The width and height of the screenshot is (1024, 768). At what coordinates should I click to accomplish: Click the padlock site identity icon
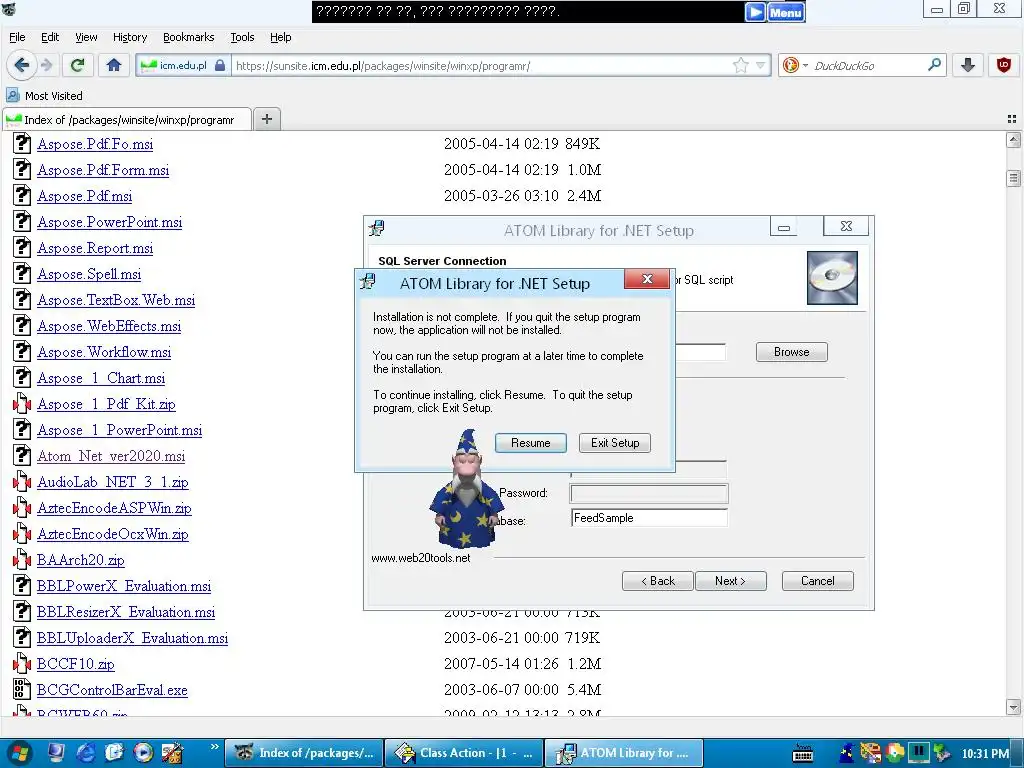pos(220,65)
